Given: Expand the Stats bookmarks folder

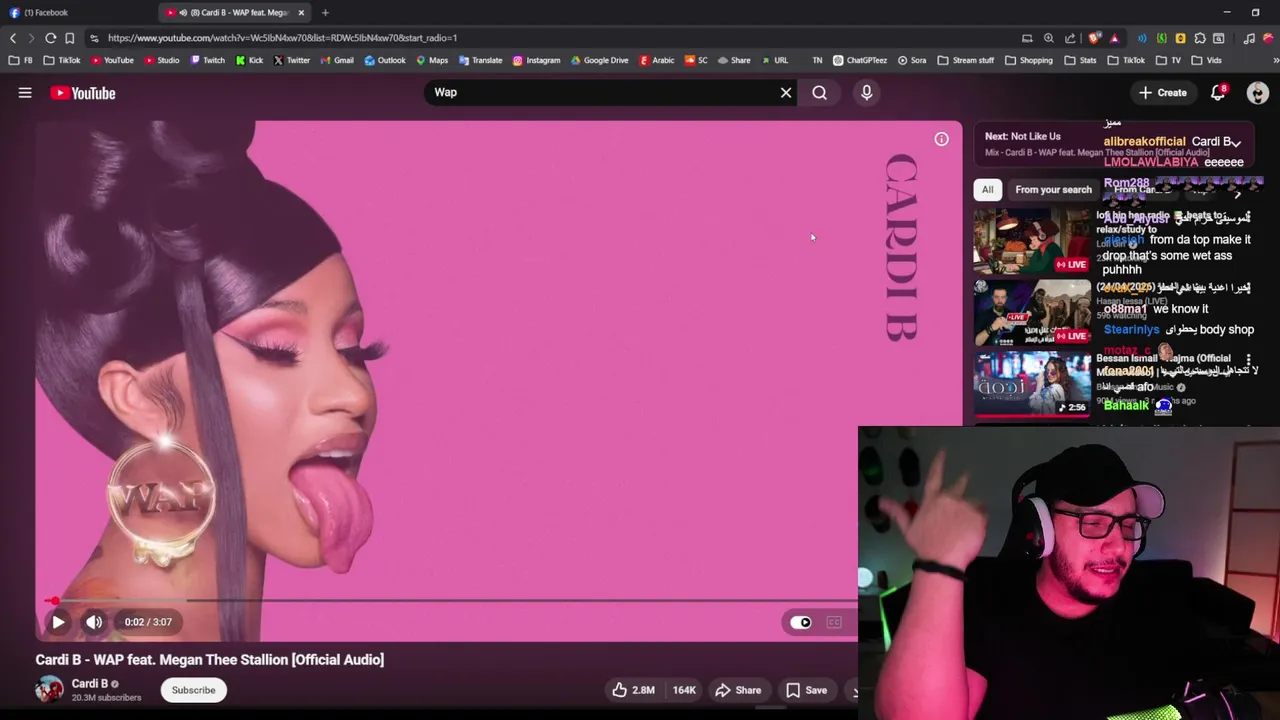Looking at the screenshot, I should click(x=1080, y=60).
